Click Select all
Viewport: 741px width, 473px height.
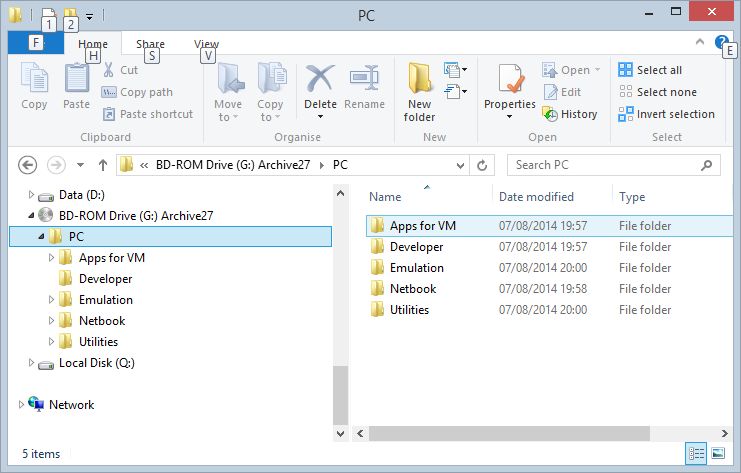click(x=650, y=70)
